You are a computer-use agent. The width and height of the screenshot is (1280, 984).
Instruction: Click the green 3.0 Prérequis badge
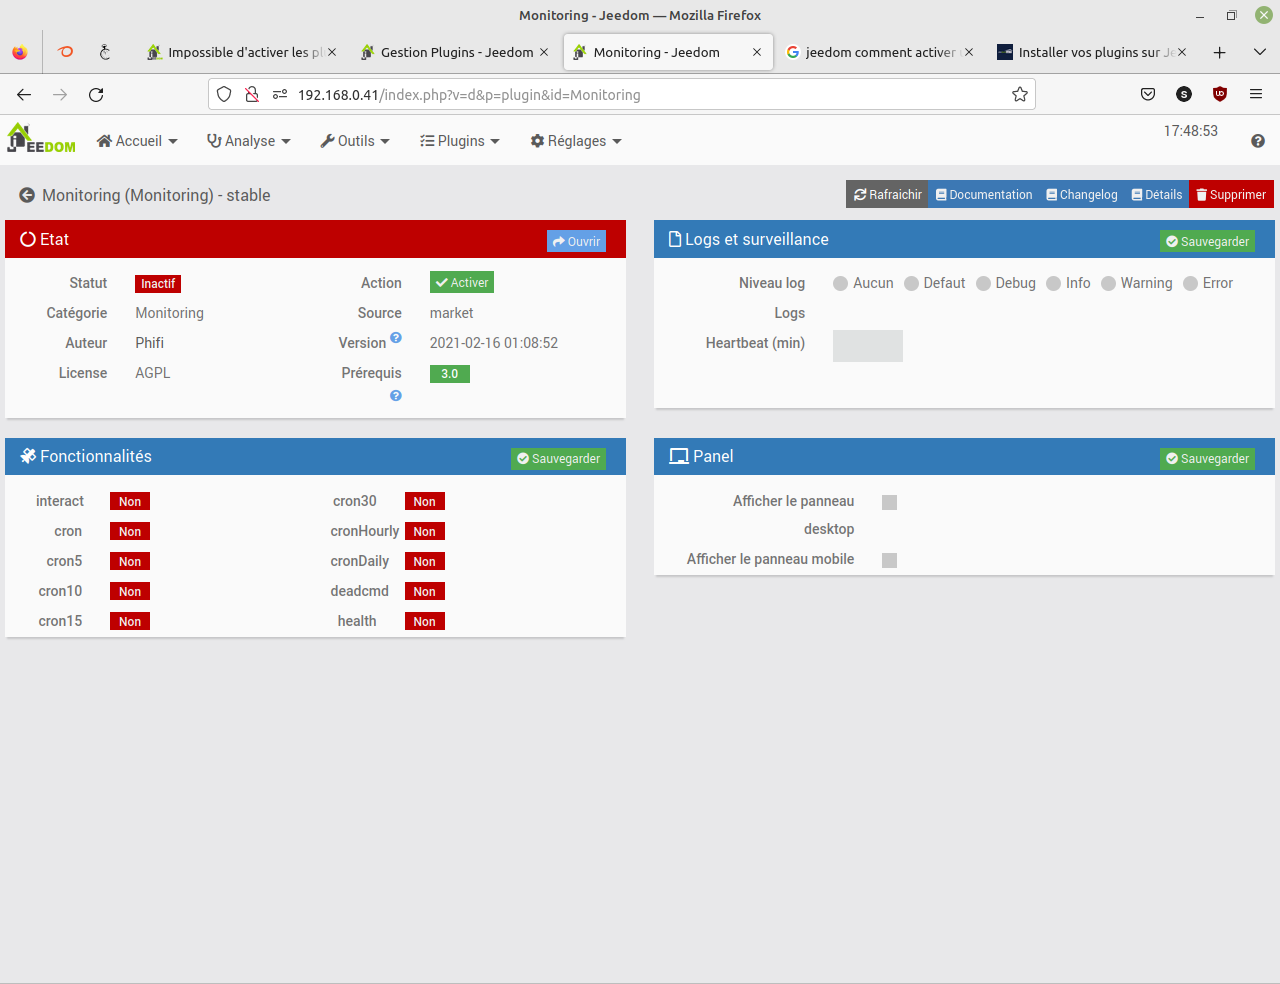pos(450,374)
